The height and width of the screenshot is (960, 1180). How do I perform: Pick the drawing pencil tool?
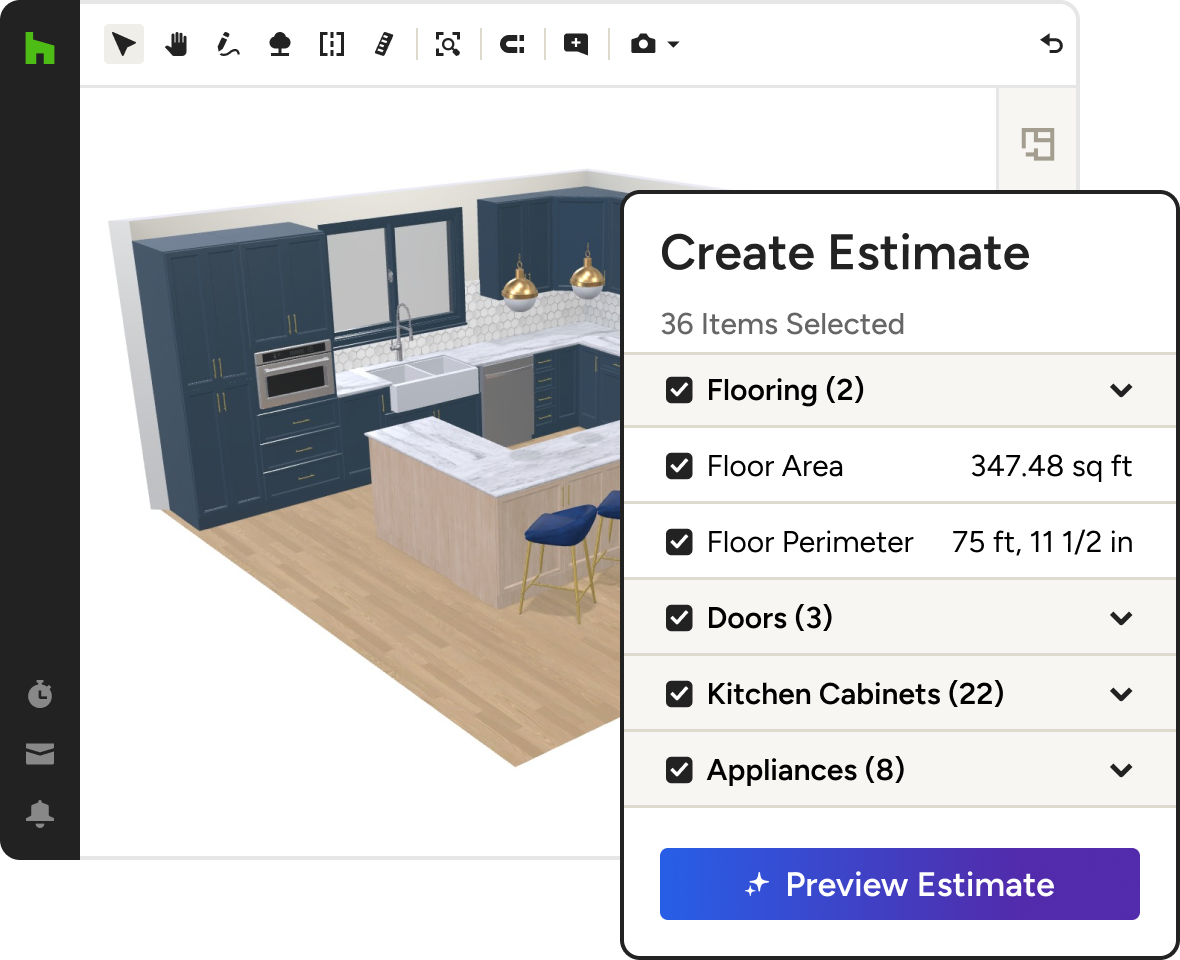pos(227,44)
